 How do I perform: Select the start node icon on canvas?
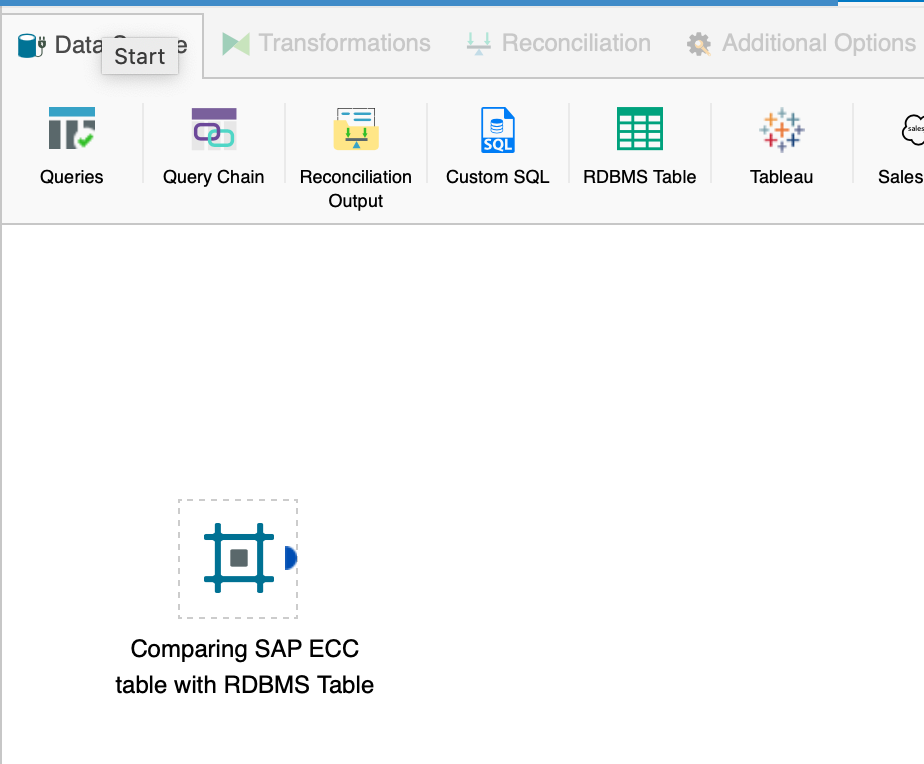point(238,558)
